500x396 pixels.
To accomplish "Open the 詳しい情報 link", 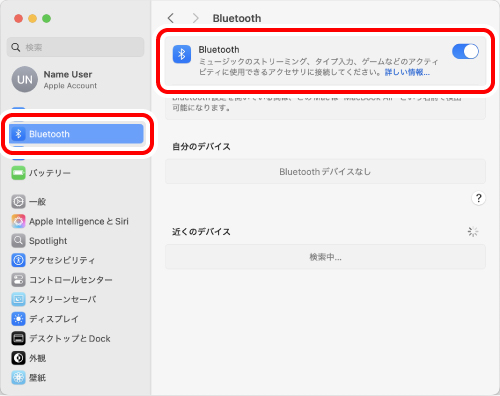I will pos(407,72).
